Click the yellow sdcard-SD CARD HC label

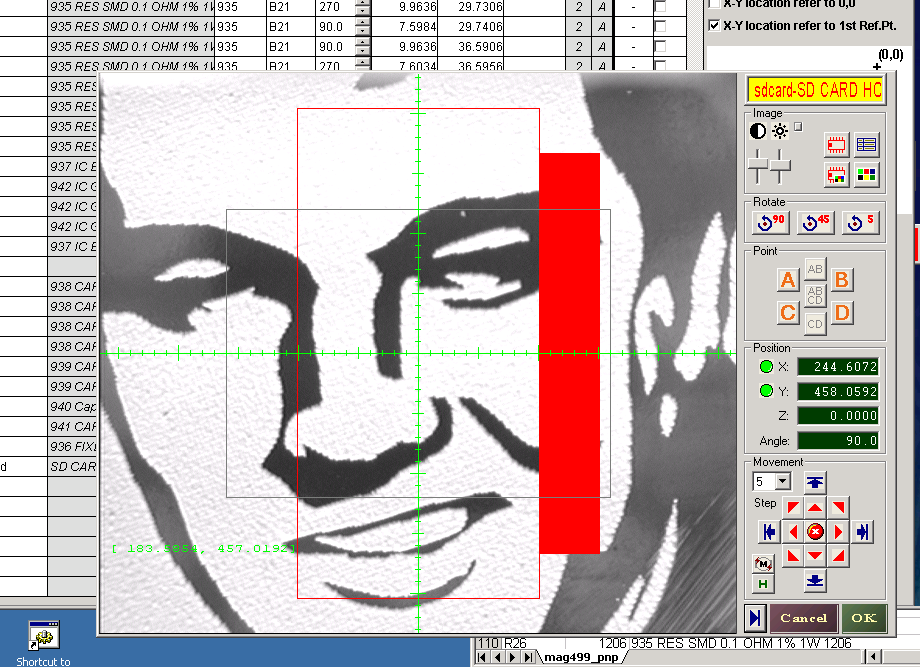(x=816, y=90)
